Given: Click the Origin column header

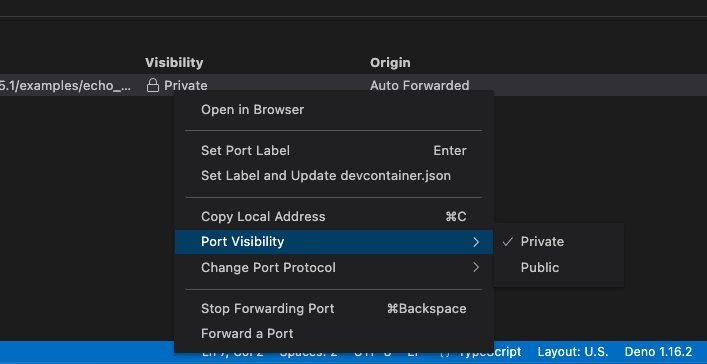Looking at the screenshot, I should point(390,63).
